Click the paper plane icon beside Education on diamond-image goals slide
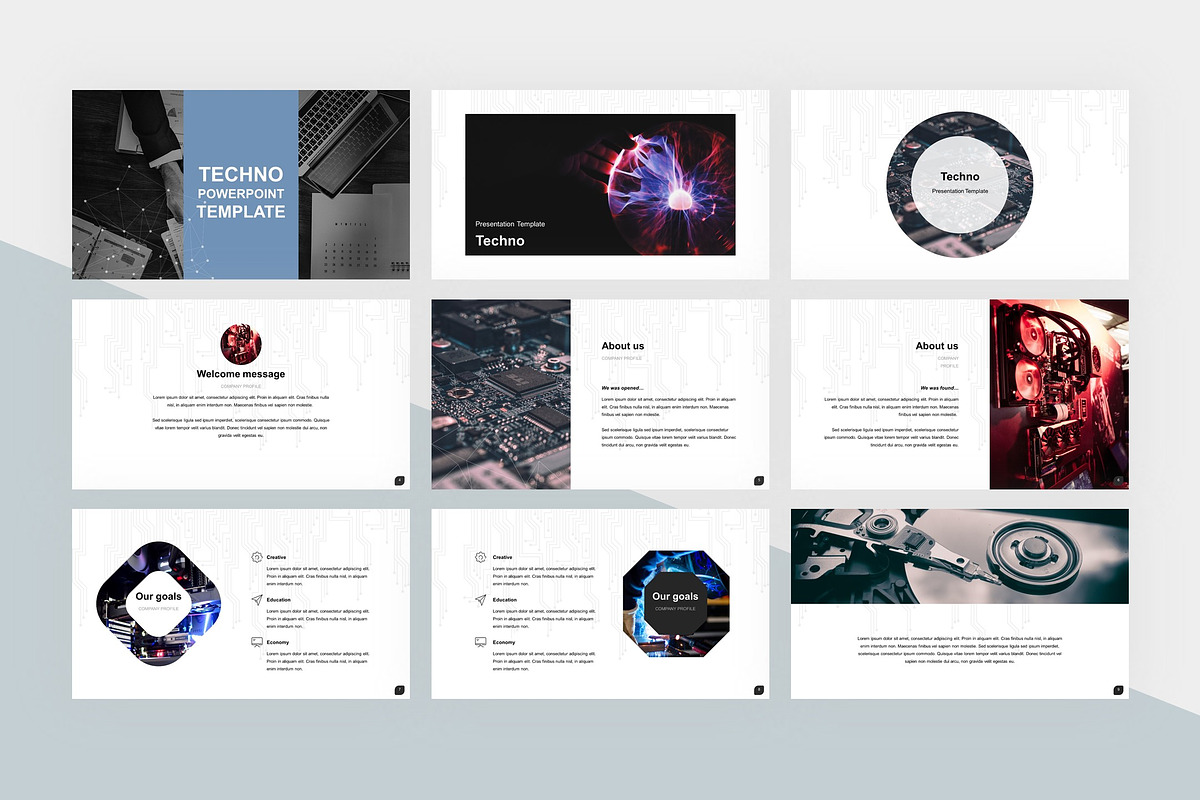The height and width of the screenshot is (800, 1200). coord(257,600)
